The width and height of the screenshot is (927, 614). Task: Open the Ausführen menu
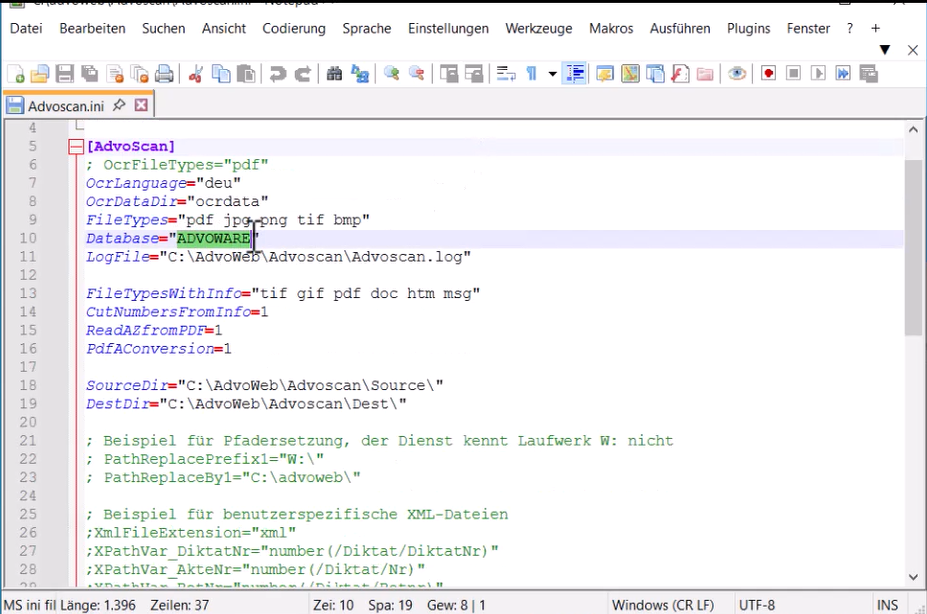click(x=680, y=28)
